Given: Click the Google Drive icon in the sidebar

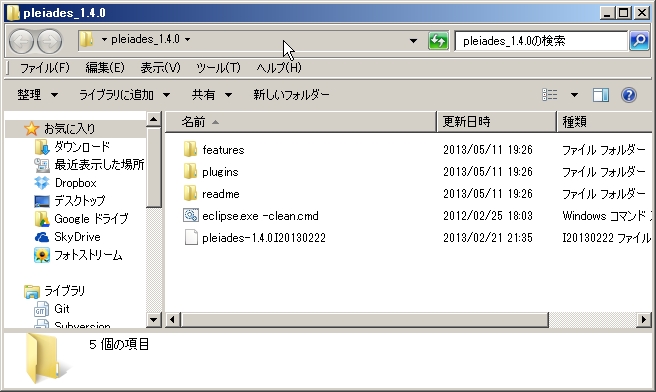Looking at the screenshot, I should point(42,219).
